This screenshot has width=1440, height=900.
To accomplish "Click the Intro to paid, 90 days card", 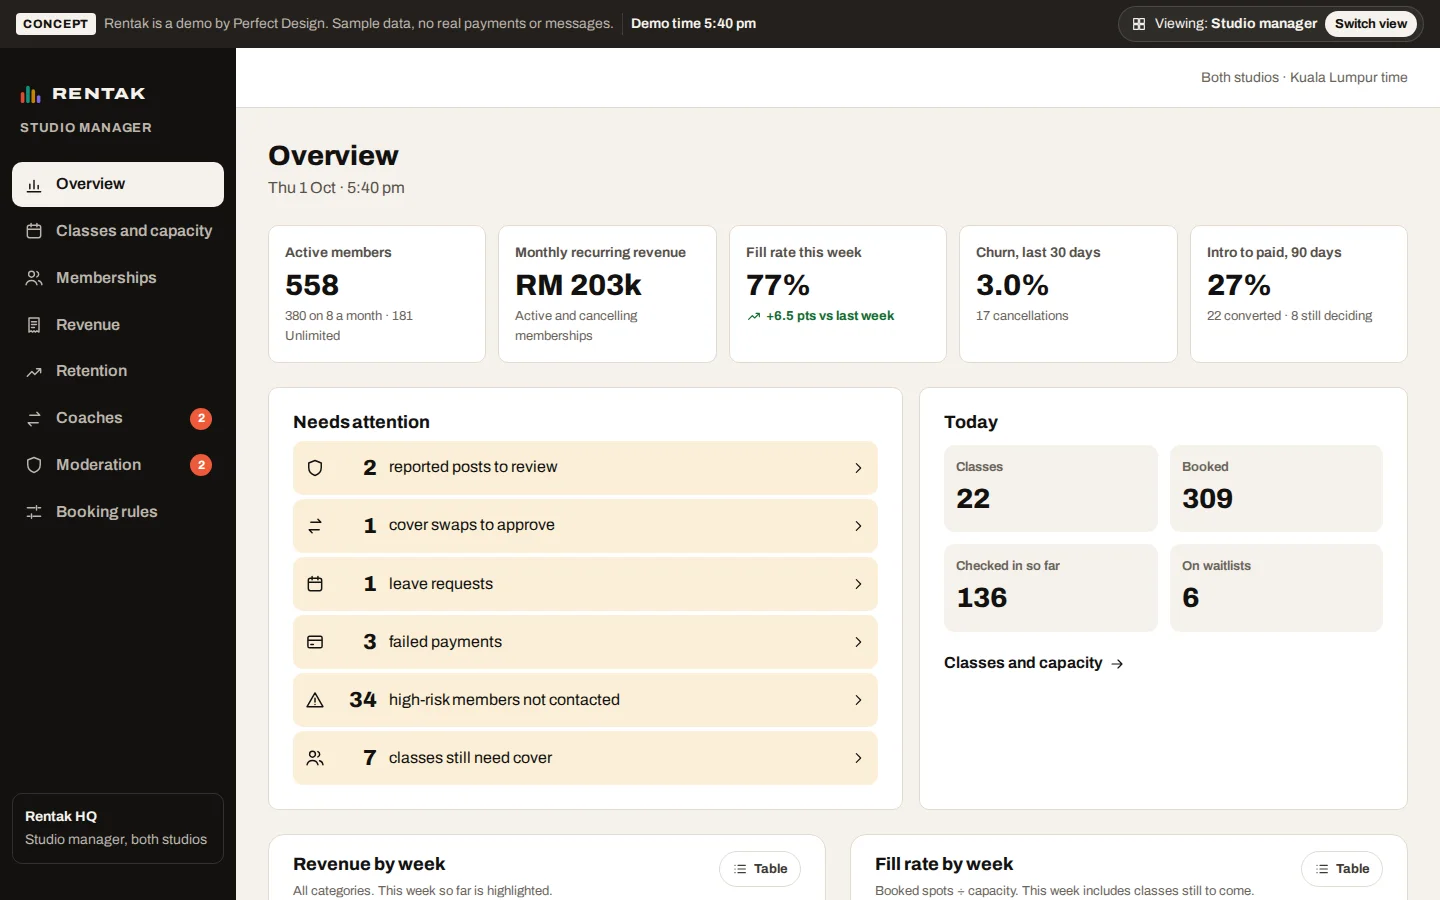I will click(1299, 294).
